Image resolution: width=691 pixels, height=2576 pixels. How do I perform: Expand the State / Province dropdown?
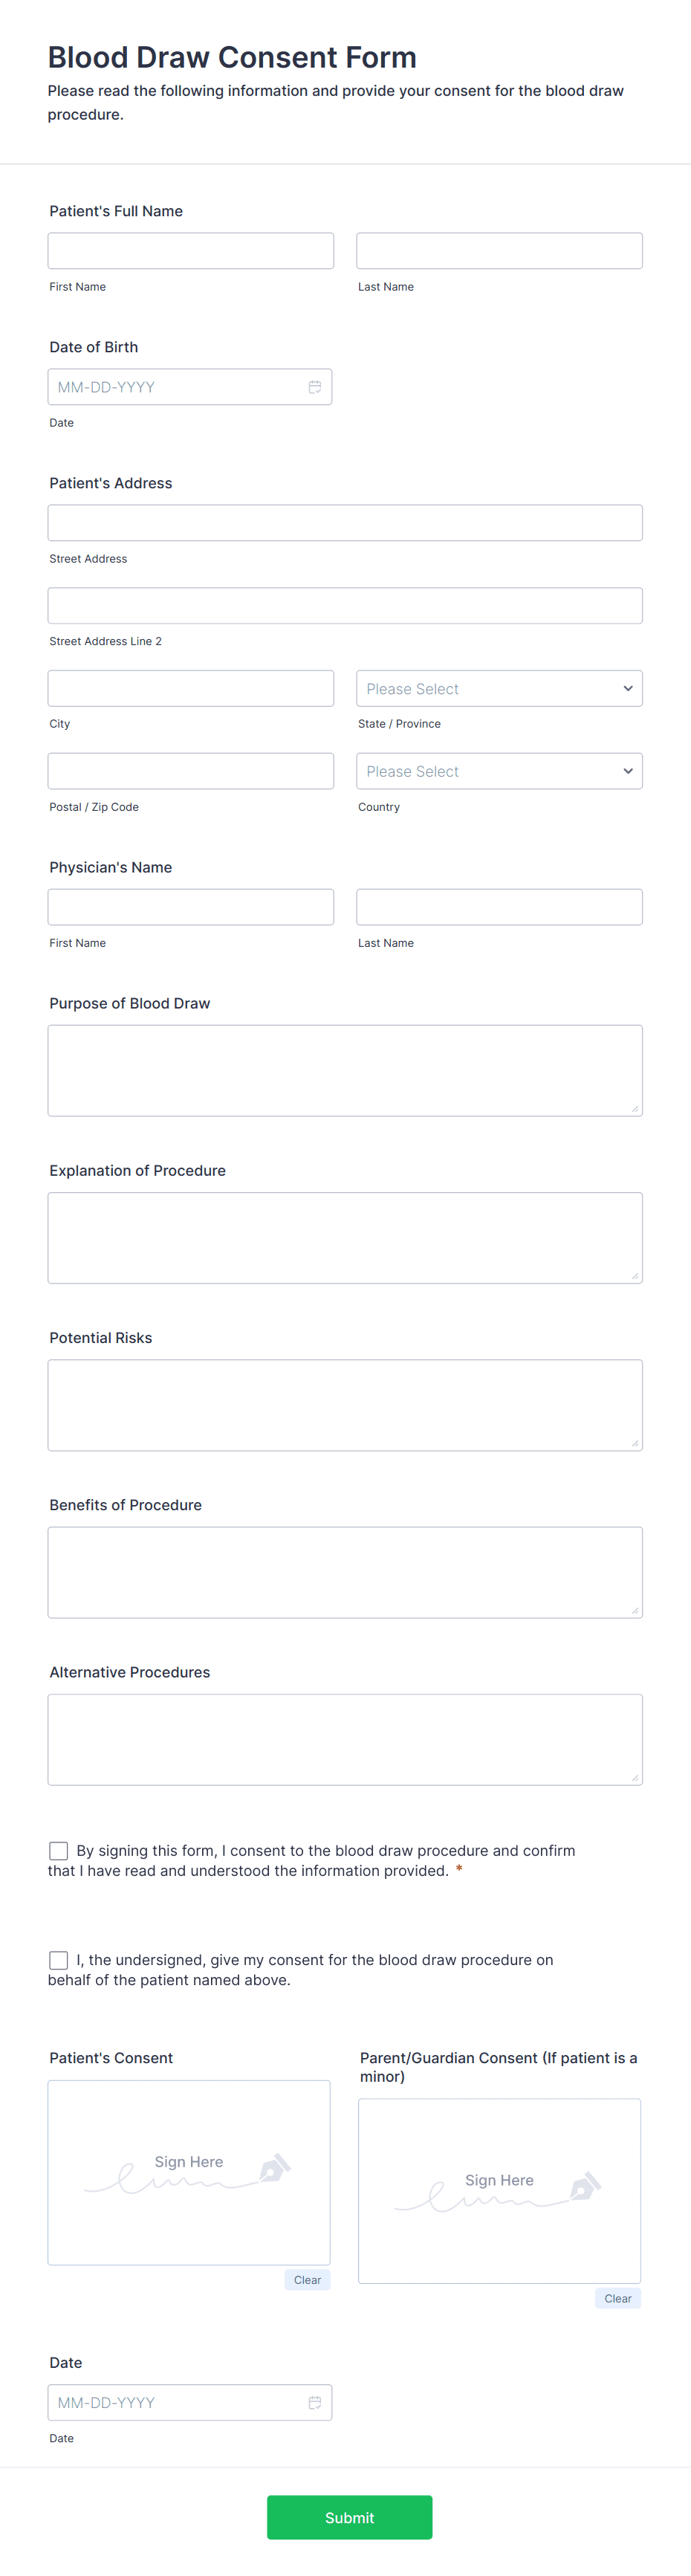[x=499, y=688]
